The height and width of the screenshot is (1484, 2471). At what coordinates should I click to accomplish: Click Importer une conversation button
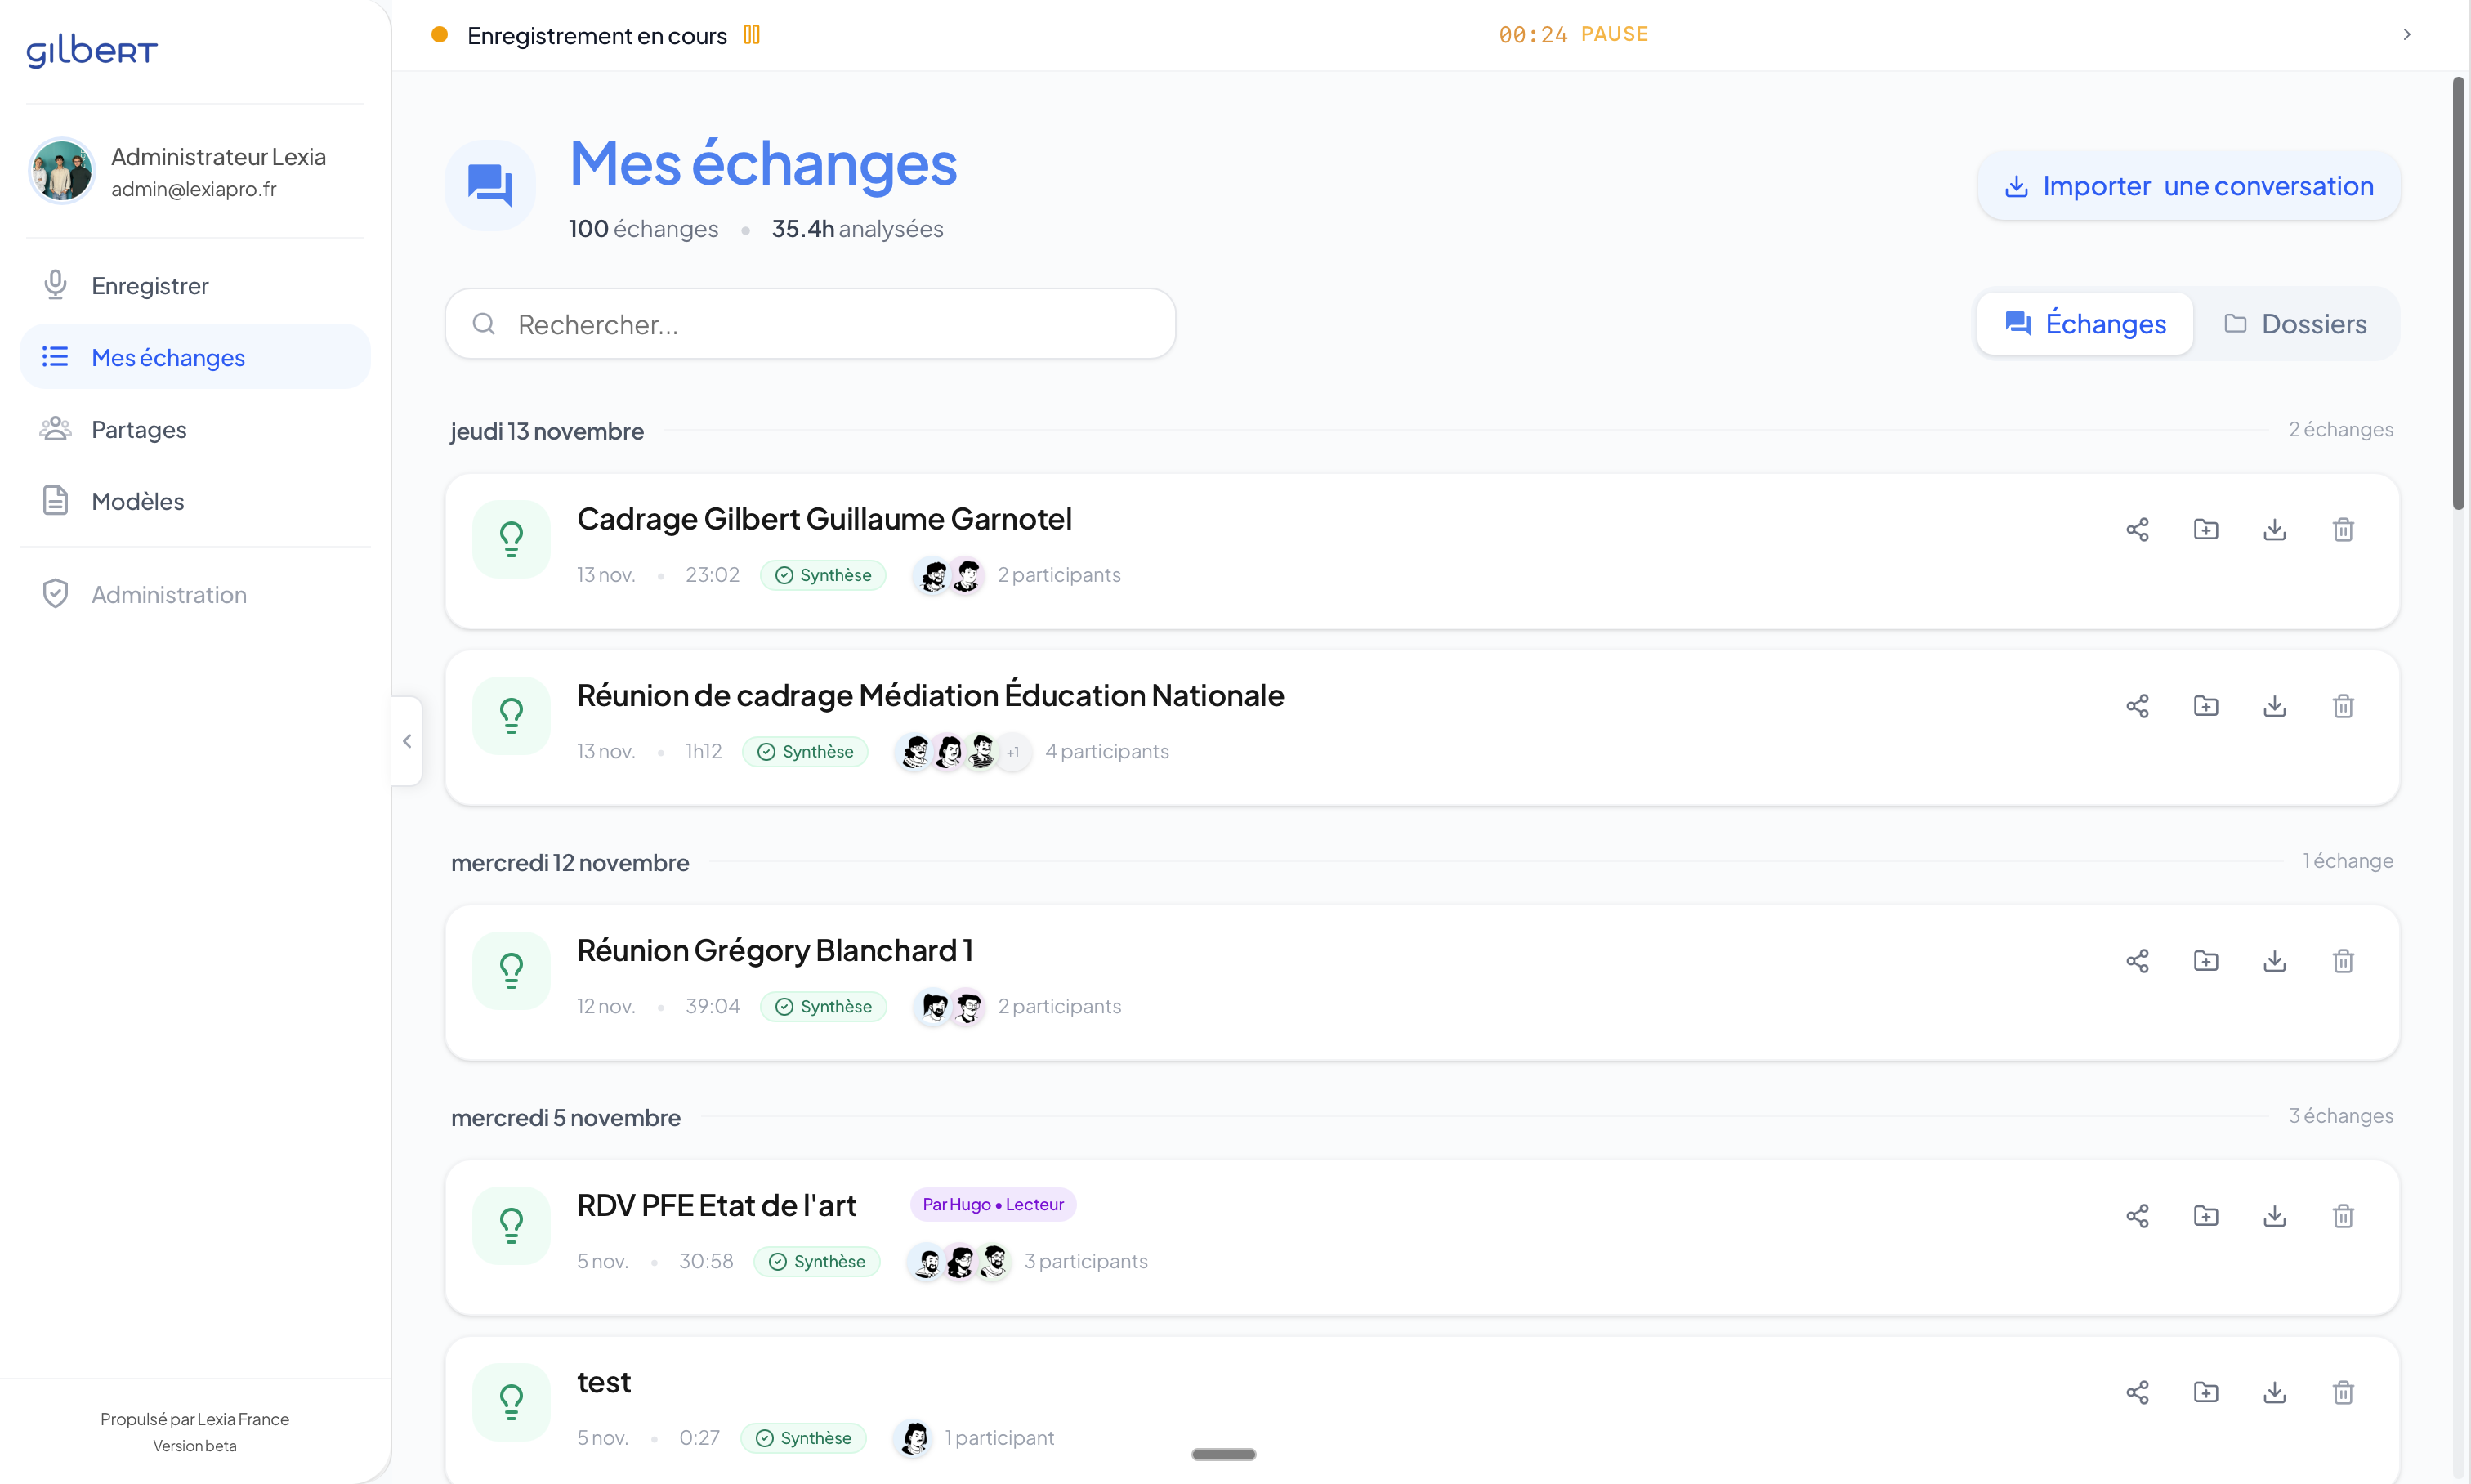(x=2188, y=186)
